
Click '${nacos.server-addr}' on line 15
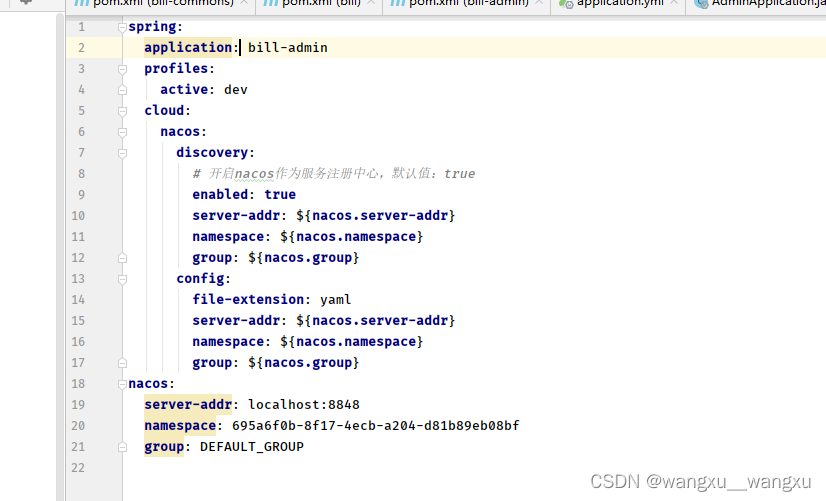(376, 320)
